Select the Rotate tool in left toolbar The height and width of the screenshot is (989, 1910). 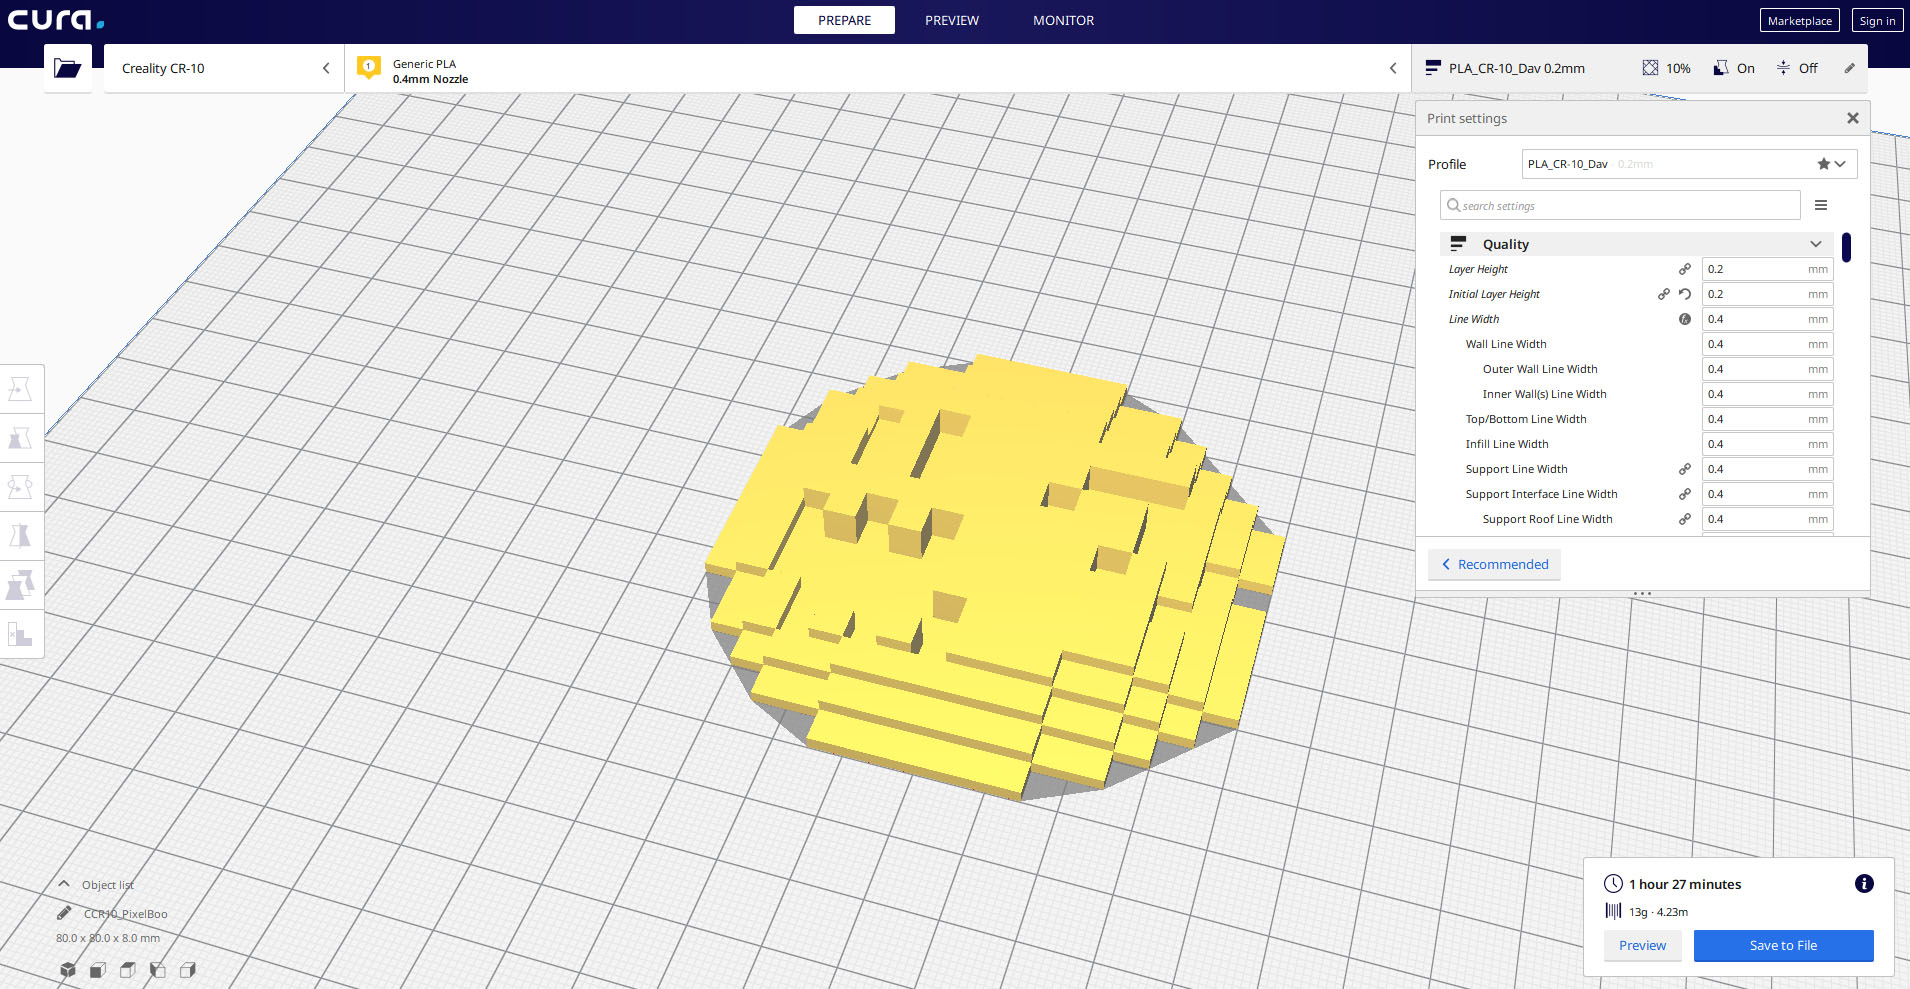click(21, 487)
